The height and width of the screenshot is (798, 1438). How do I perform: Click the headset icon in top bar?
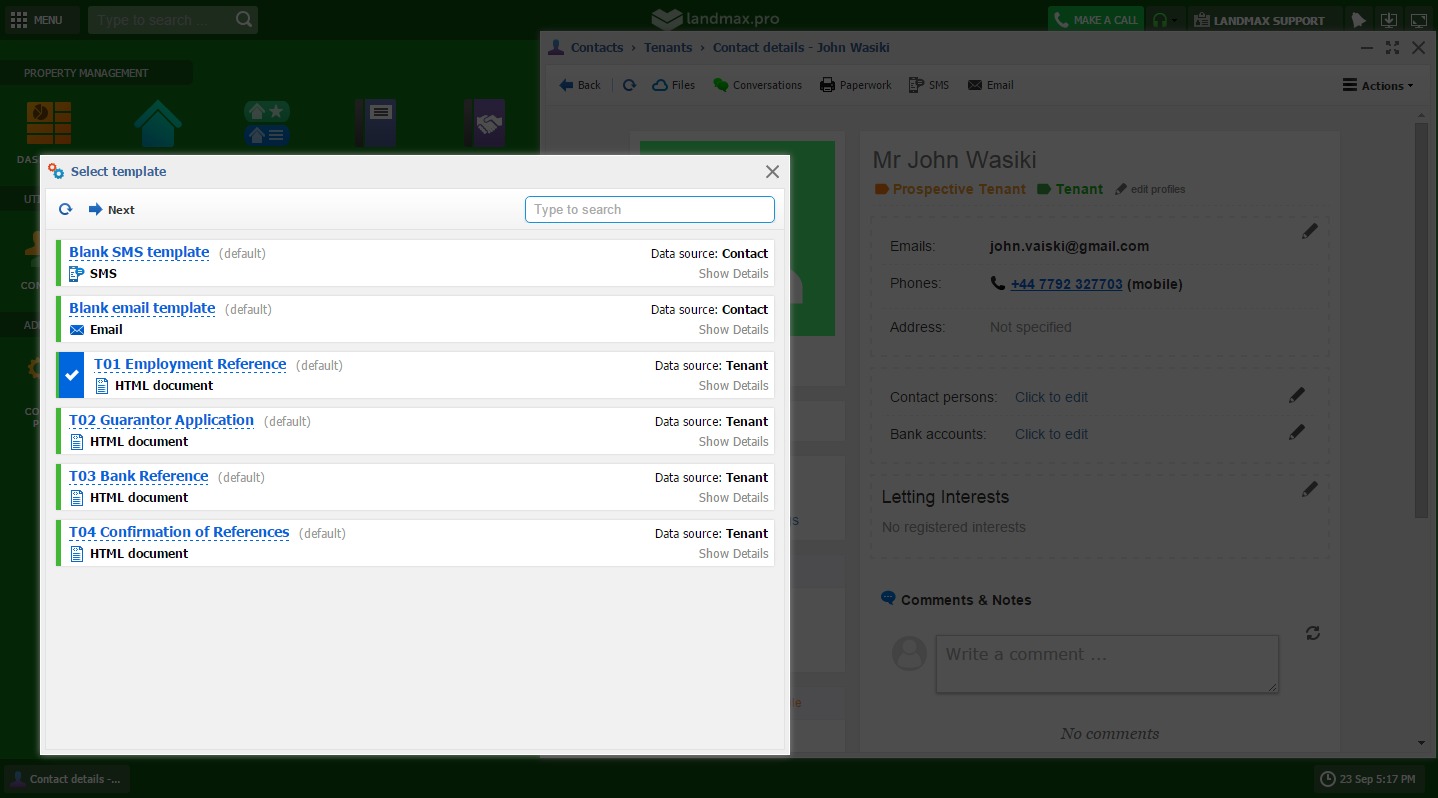click(x=1160, y=20)
